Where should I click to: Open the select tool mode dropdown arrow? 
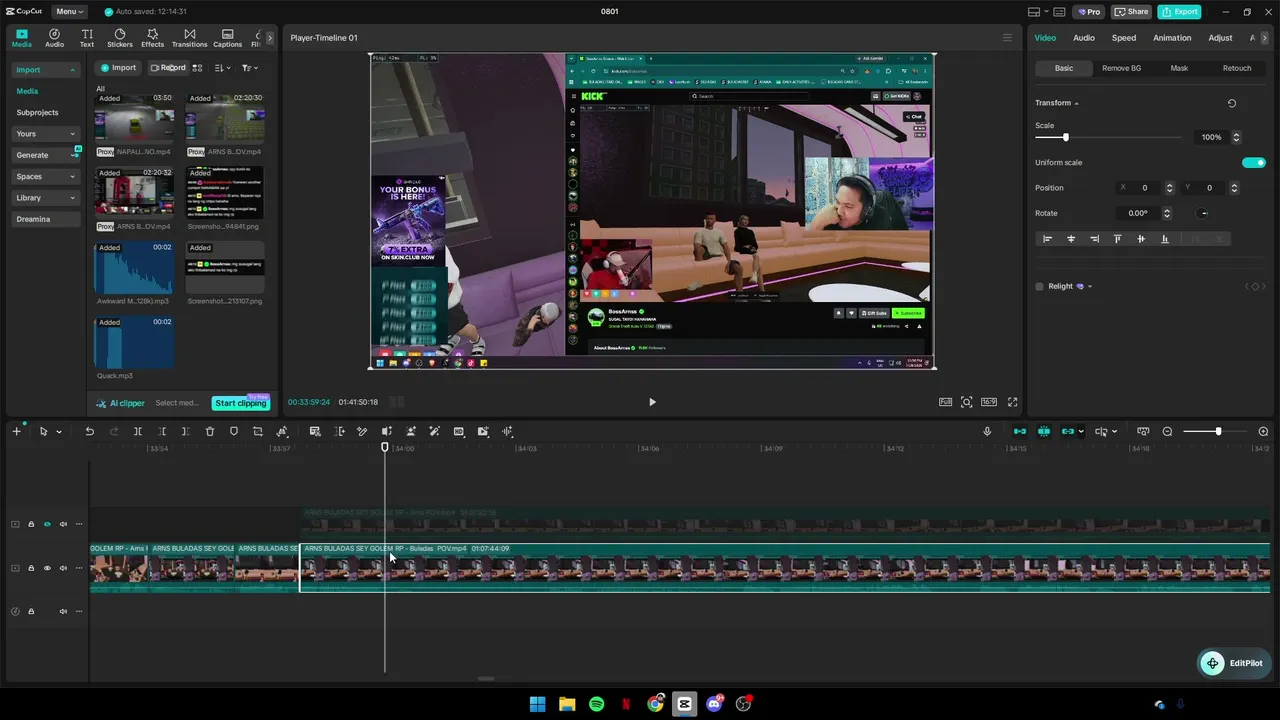coord(59,432)
